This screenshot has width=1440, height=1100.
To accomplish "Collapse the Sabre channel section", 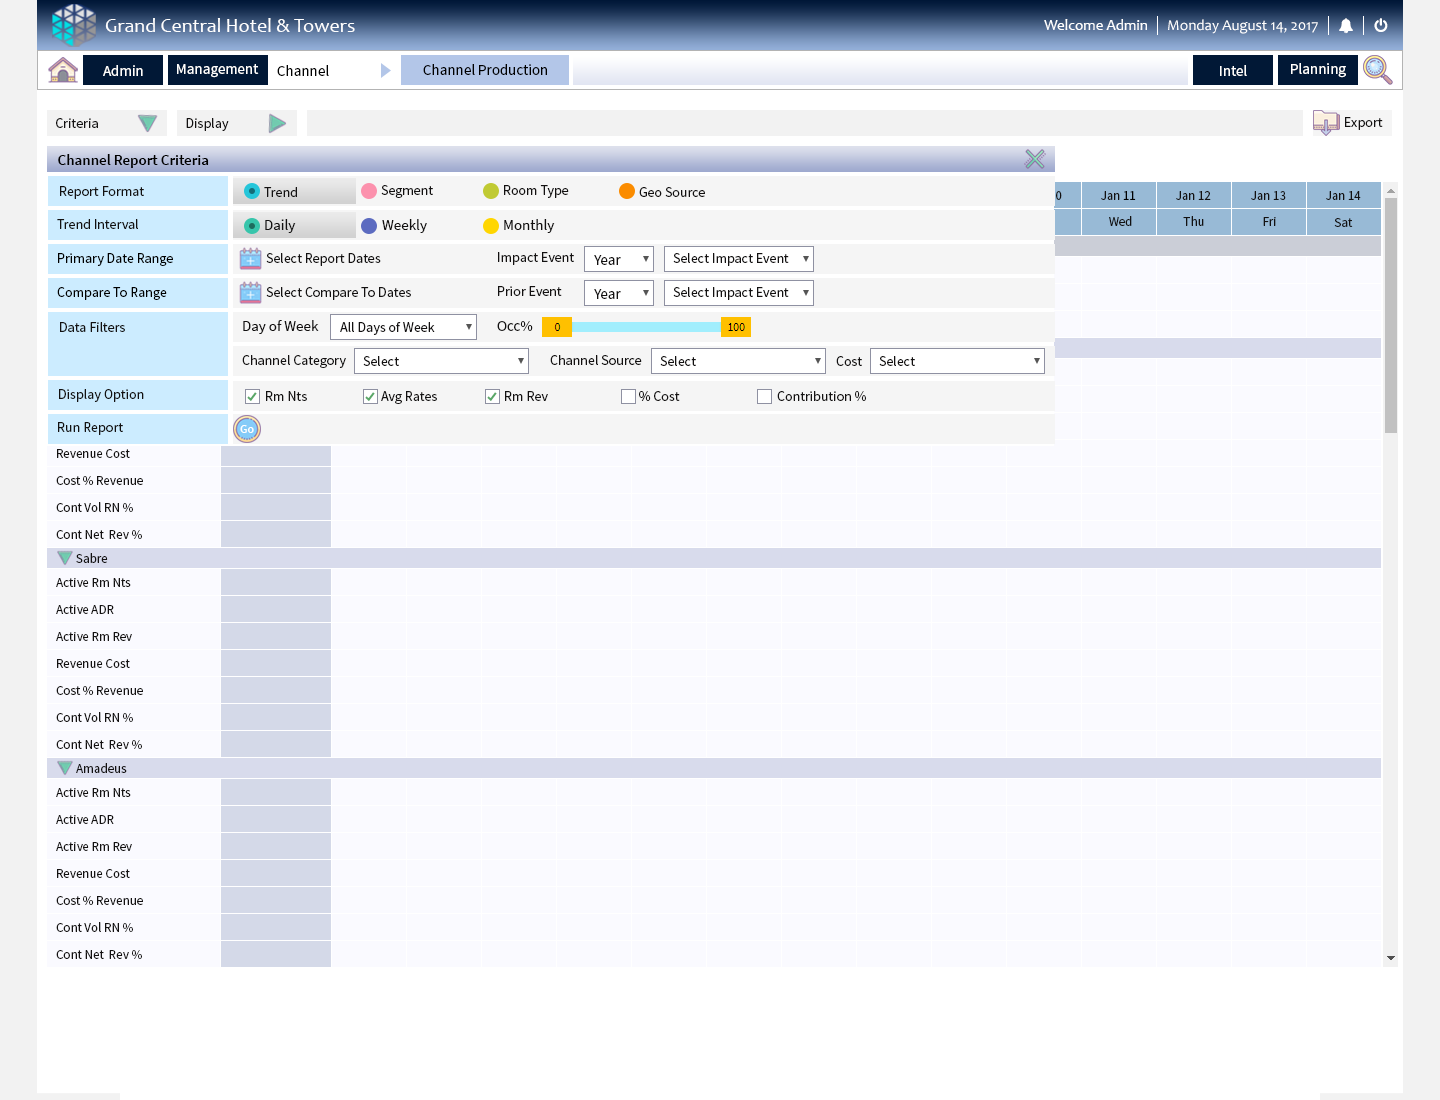I will click(x=65, y=558).
